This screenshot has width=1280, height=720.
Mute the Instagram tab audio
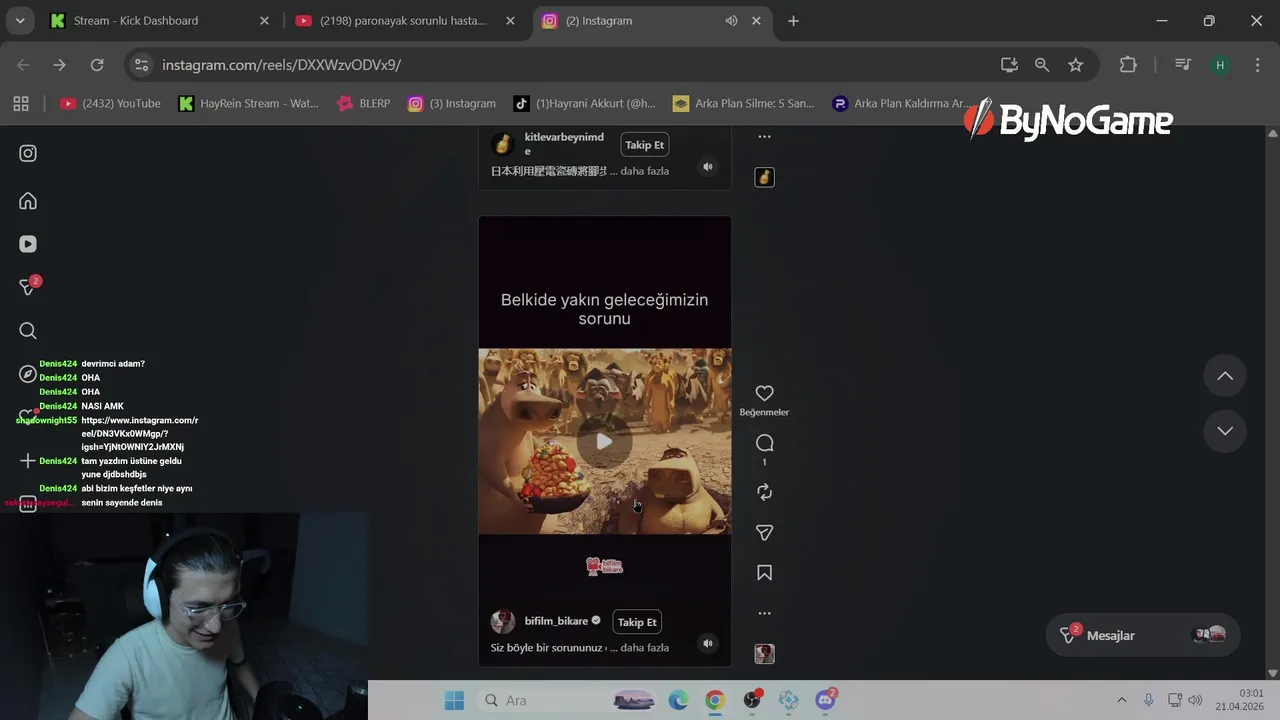tap(731, 20)
